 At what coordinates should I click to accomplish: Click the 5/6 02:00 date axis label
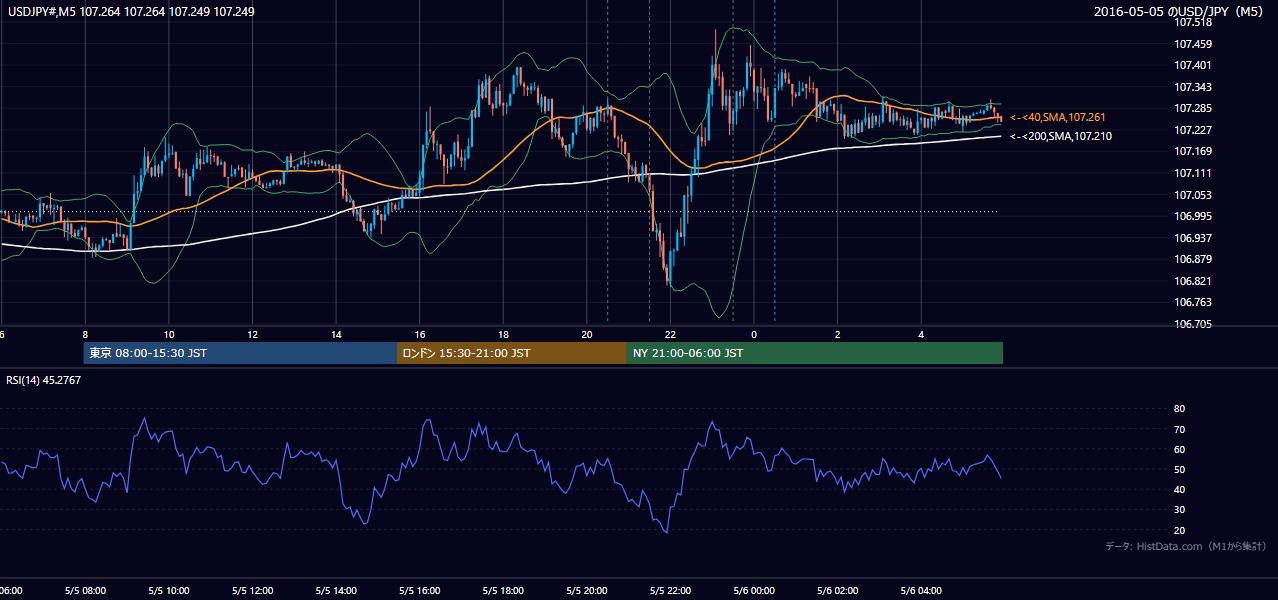(838, 590)
